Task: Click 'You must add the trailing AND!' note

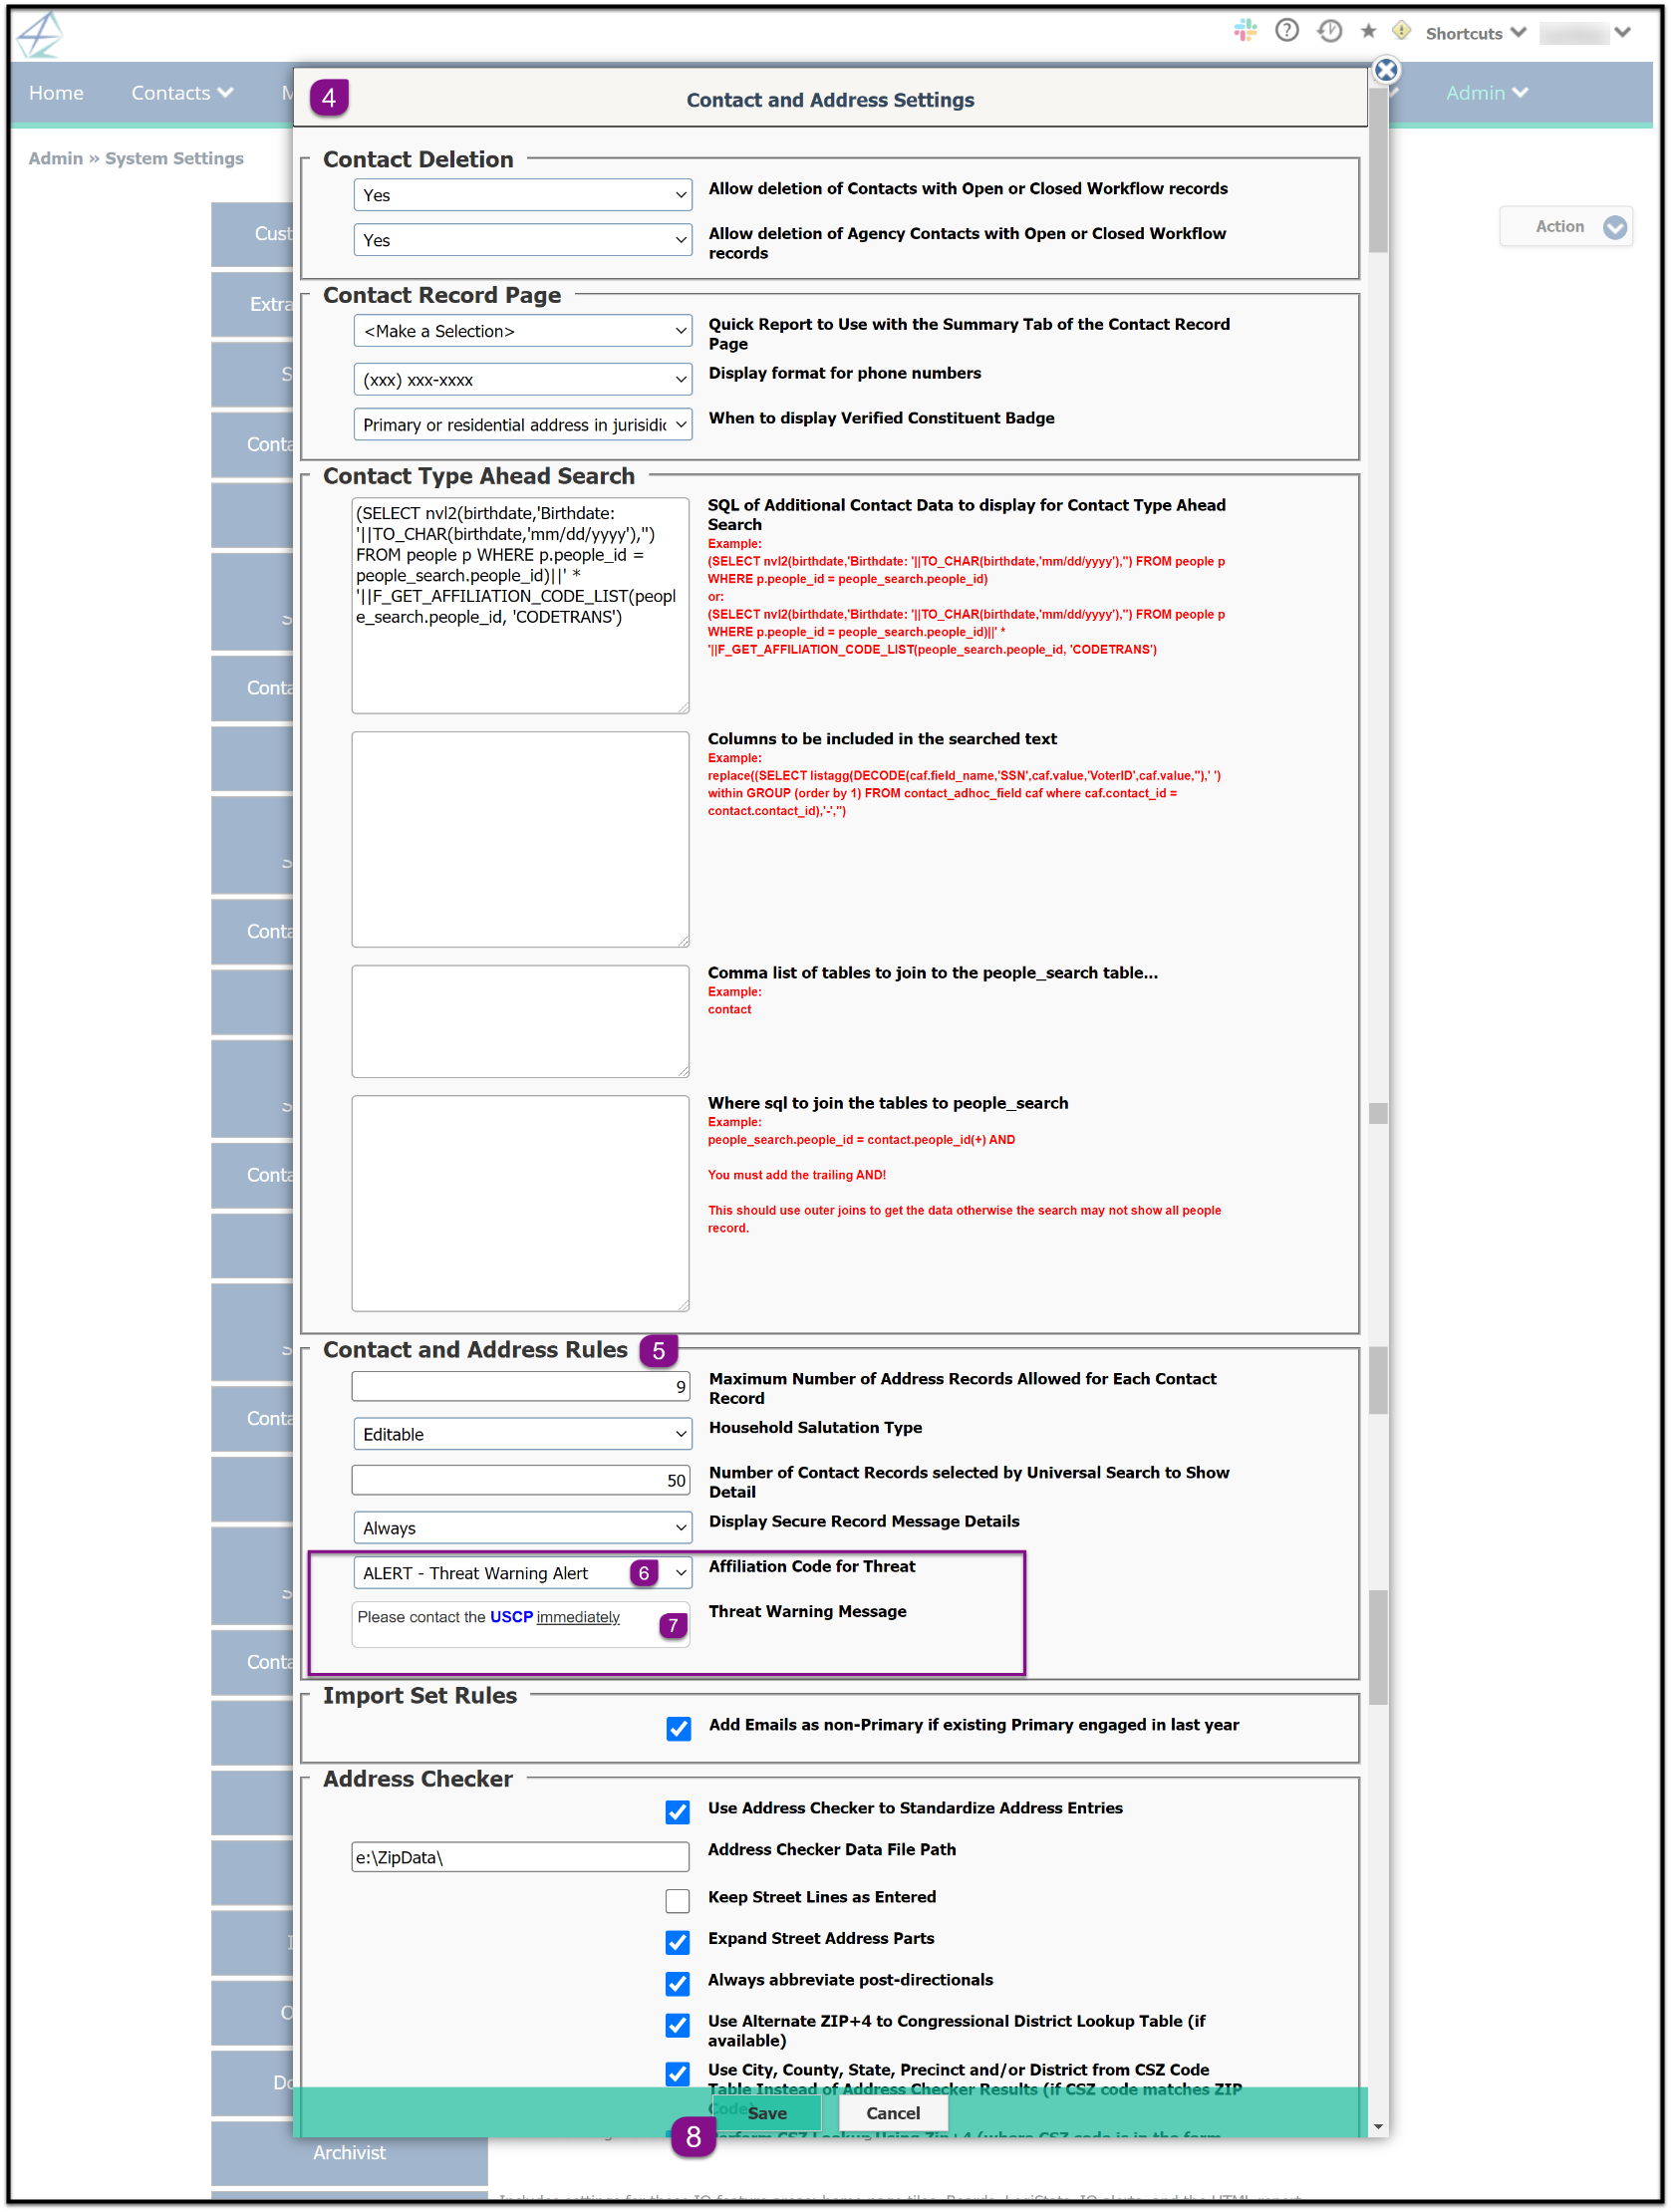Action: pos(797,1175)
